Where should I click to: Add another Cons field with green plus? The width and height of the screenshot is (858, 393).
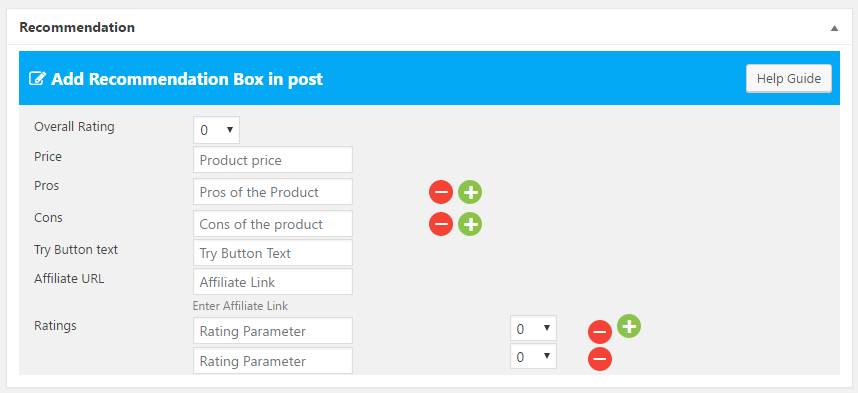coord(470,224)
